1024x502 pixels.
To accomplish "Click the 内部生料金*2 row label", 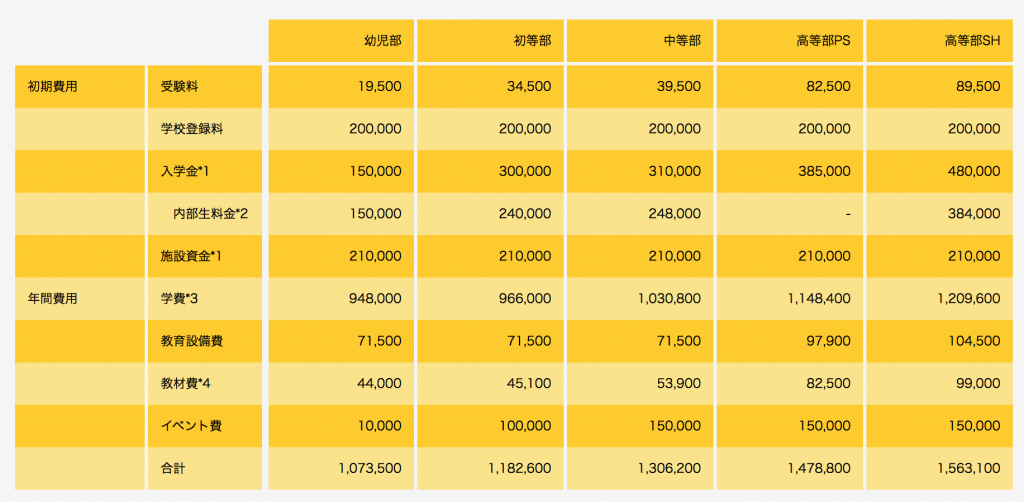I will coord(210,213).
